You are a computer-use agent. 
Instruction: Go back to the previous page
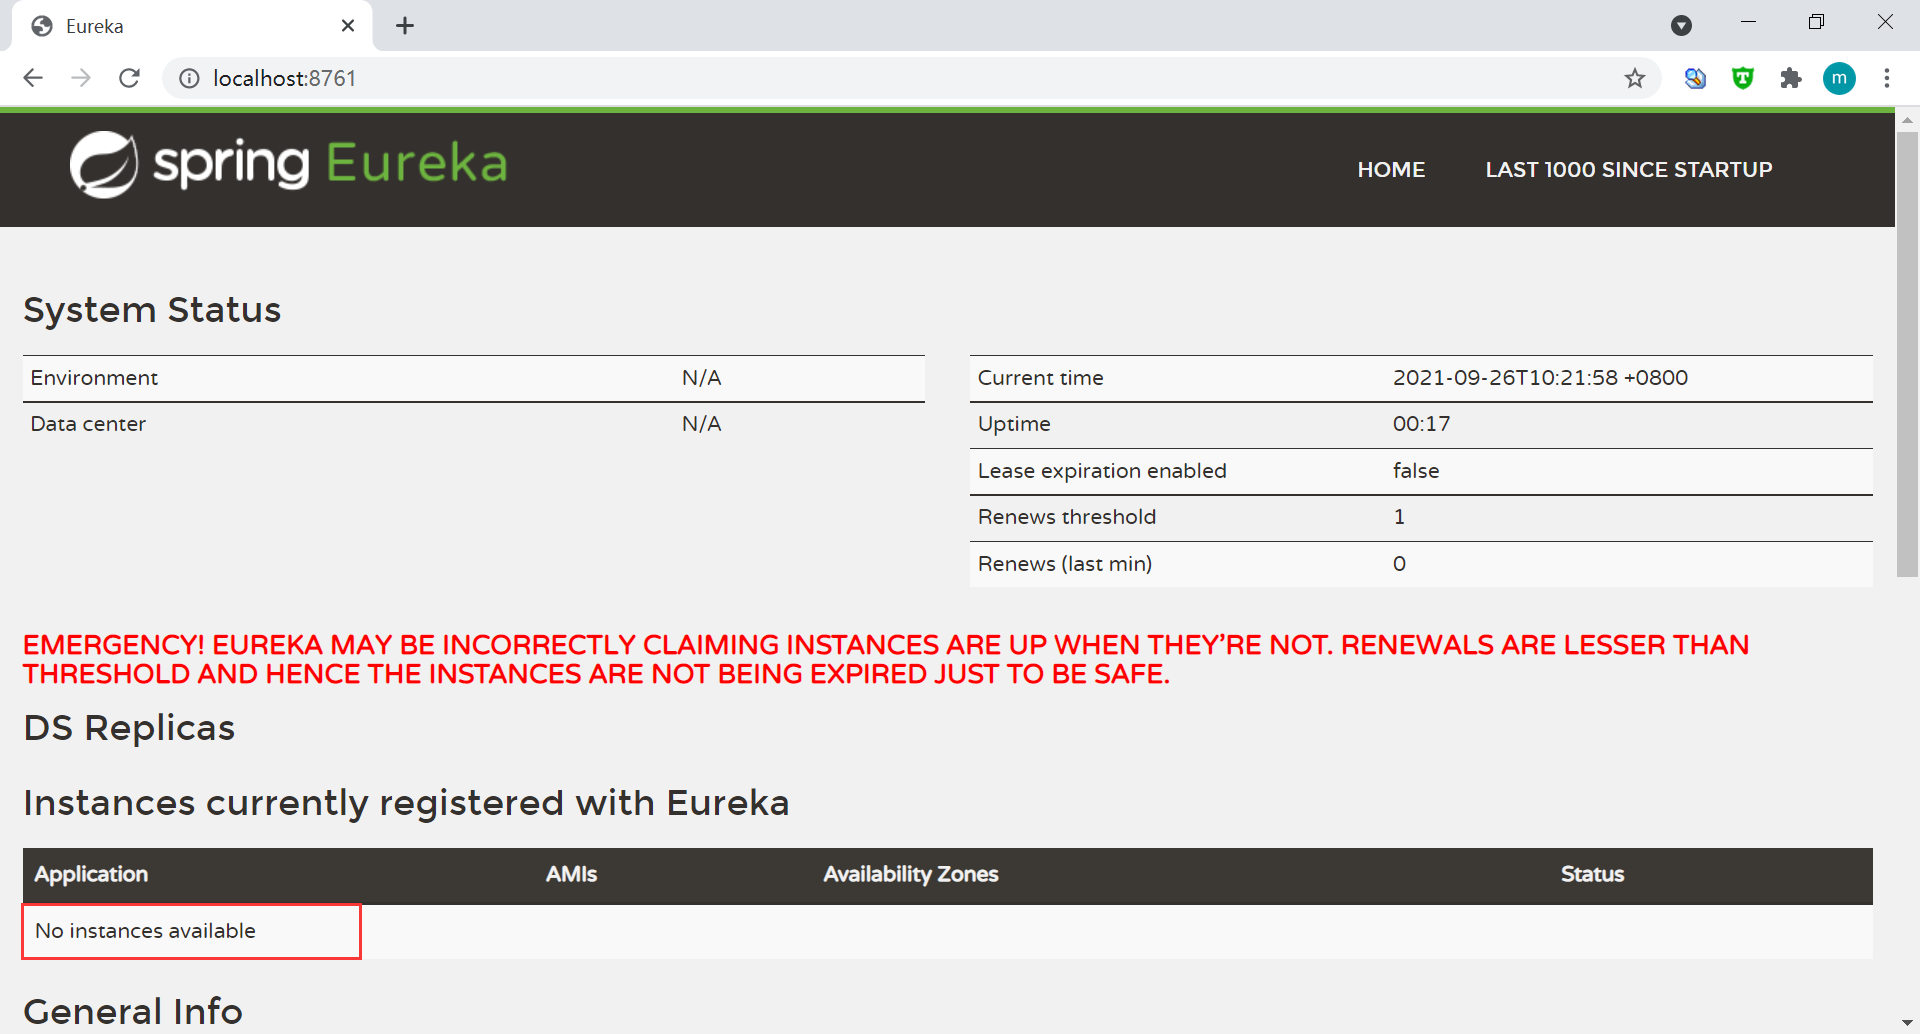(33, 78)
